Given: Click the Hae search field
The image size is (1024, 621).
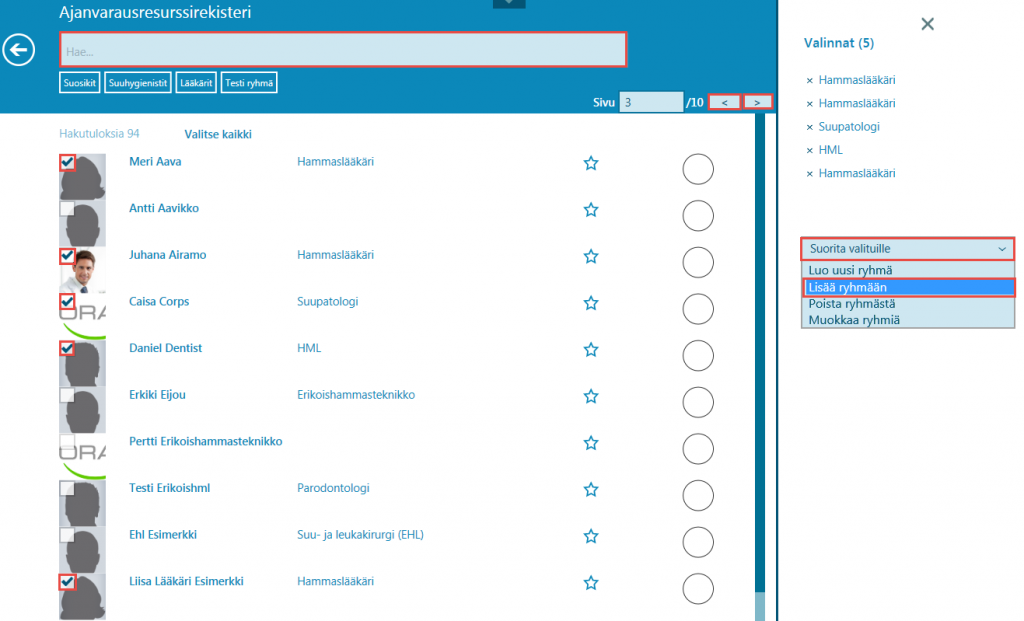Looking at the screenshot, I should pyautogui.click(x=343, y=50).
